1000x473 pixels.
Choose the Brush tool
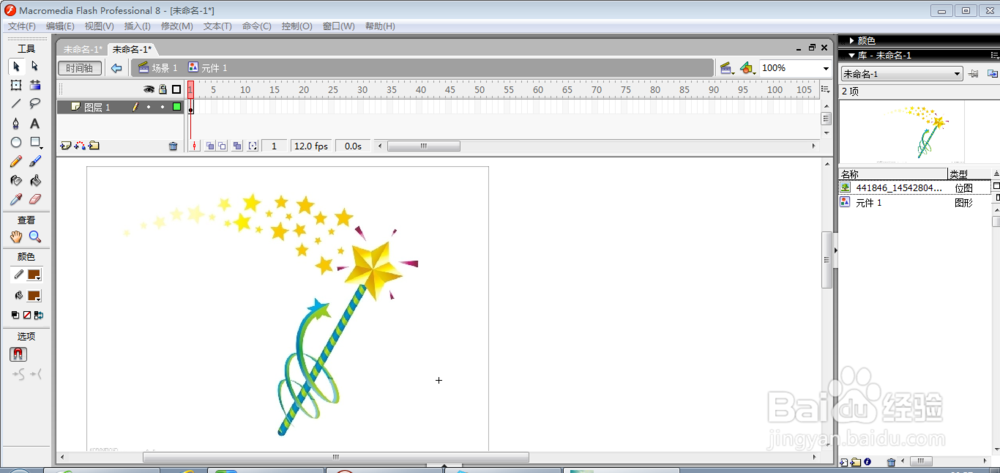pos(35,161)
